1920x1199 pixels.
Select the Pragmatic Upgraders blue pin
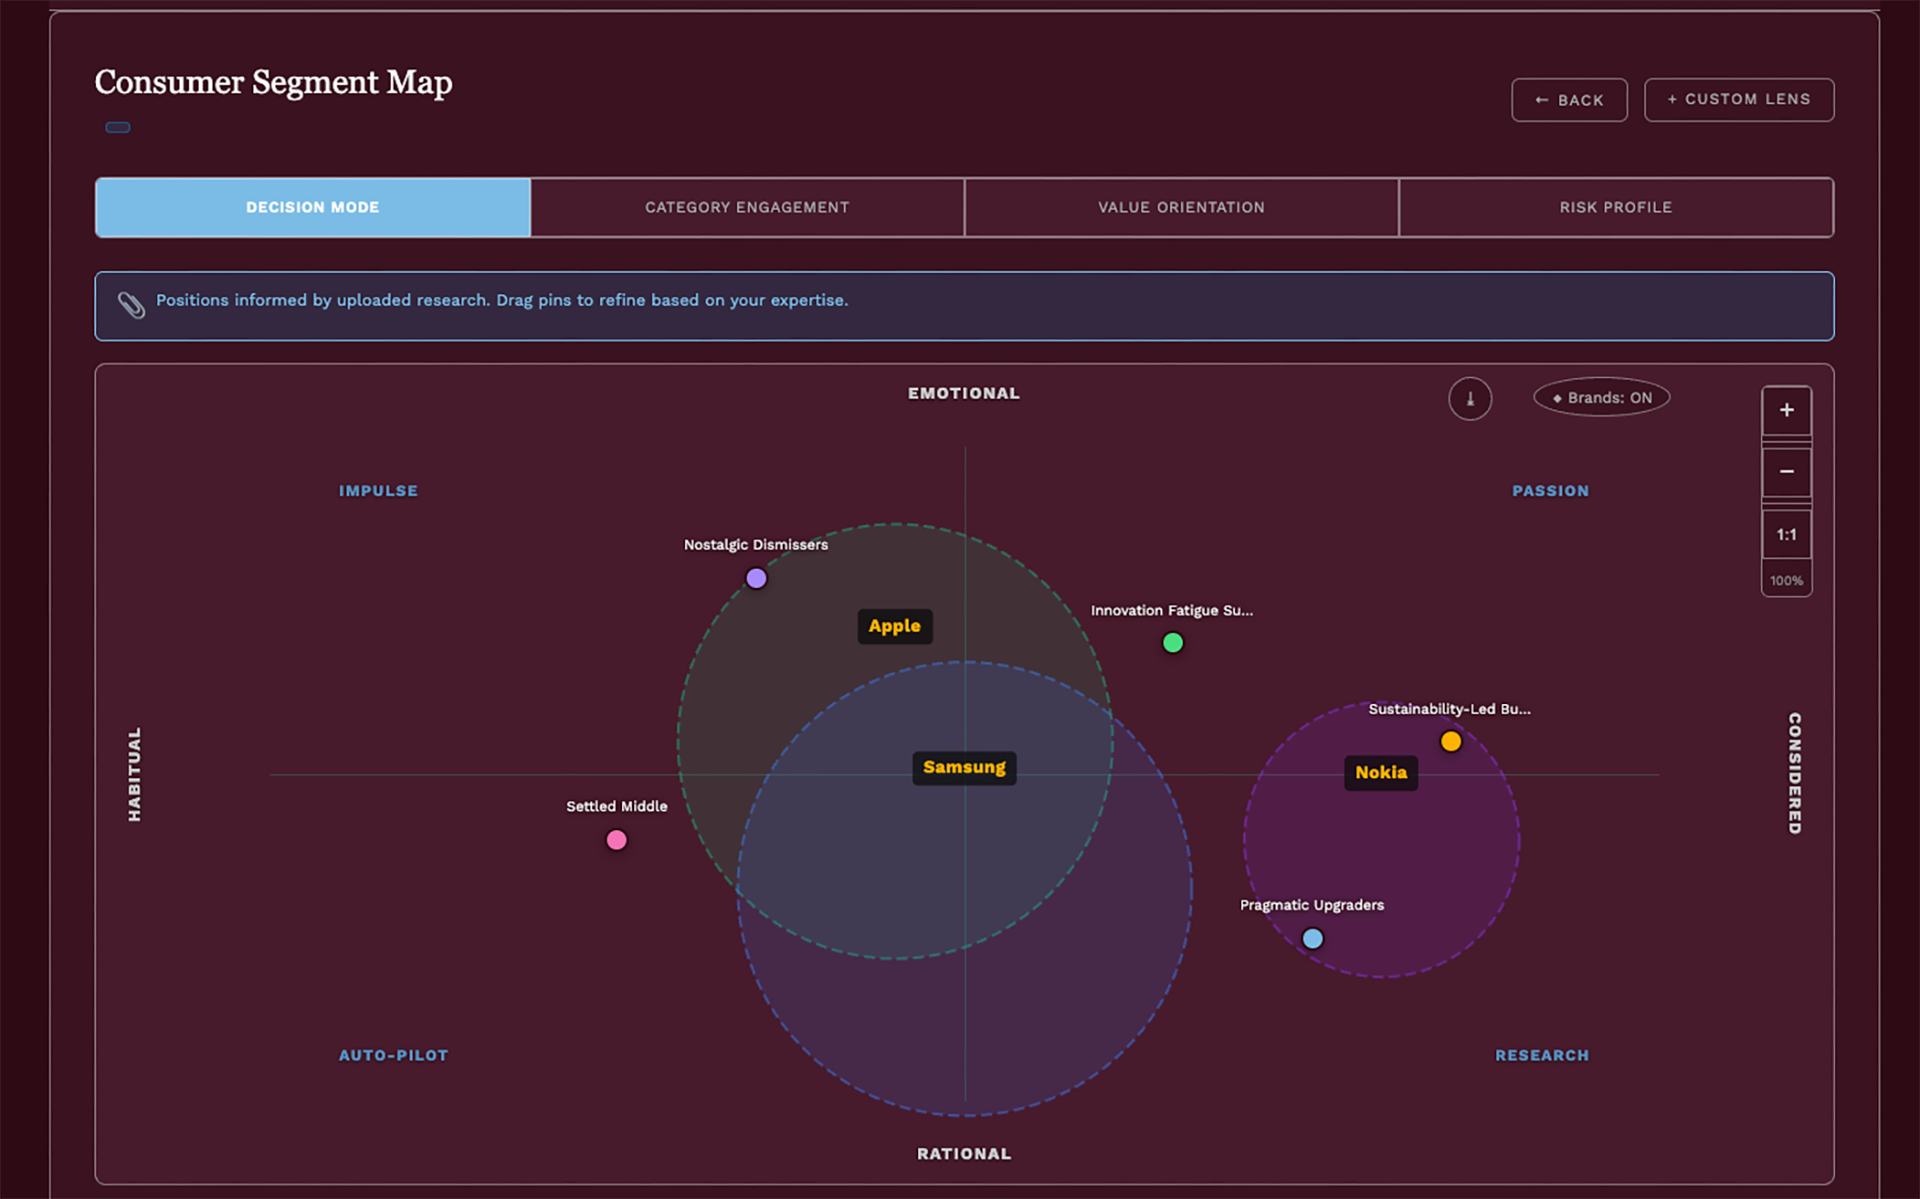point(1313,938)
